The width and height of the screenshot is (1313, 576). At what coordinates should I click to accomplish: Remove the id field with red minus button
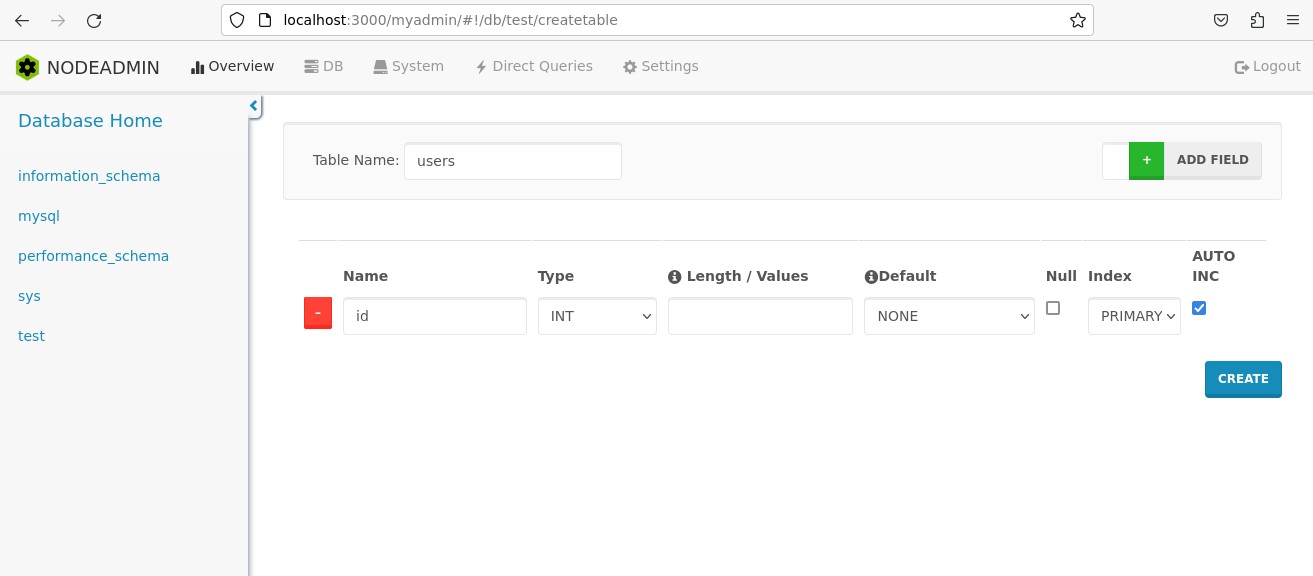point(317,313)
